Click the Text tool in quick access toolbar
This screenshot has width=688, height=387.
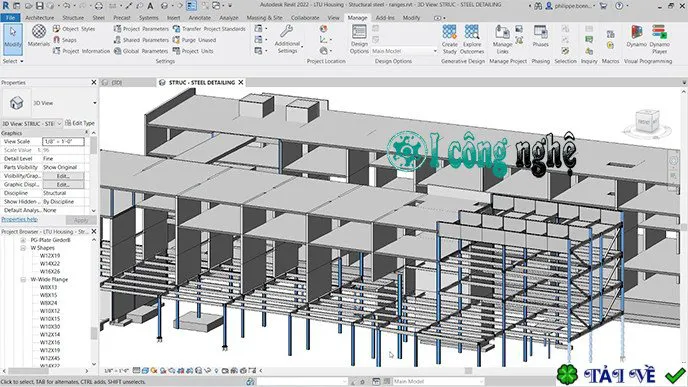150,6
